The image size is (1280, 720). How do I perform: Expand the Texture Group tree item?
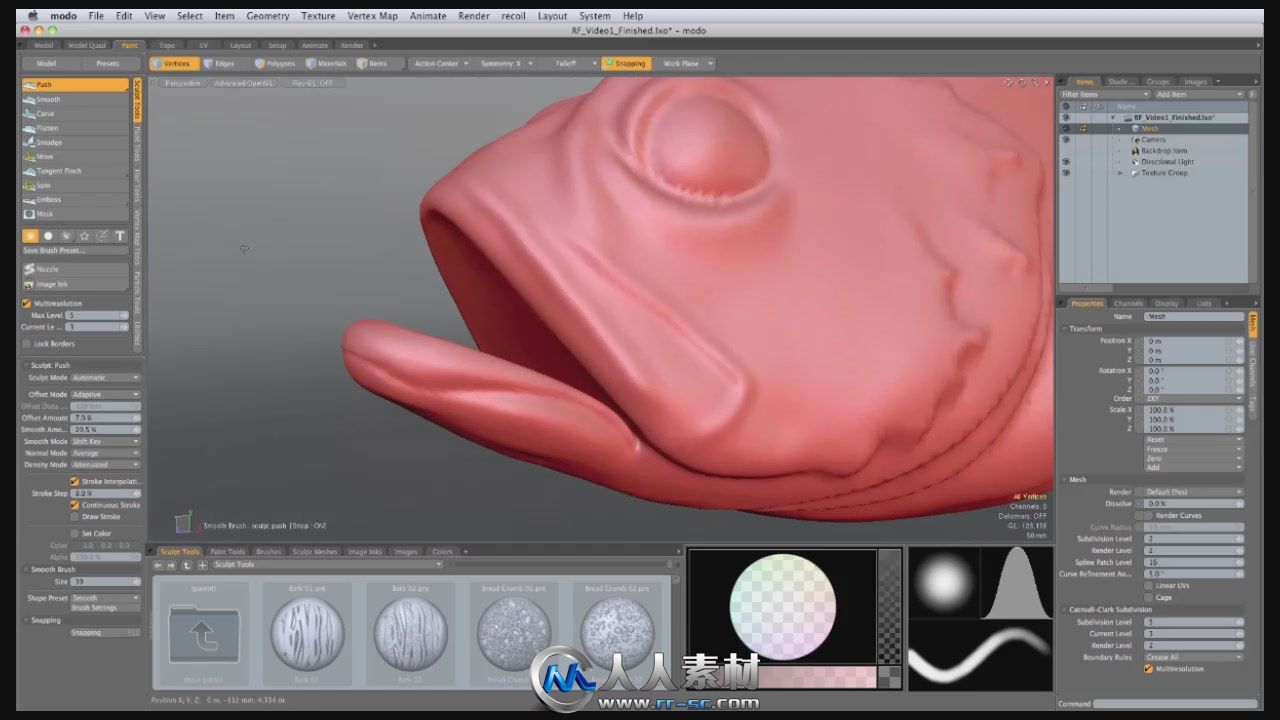point(1120,173)
